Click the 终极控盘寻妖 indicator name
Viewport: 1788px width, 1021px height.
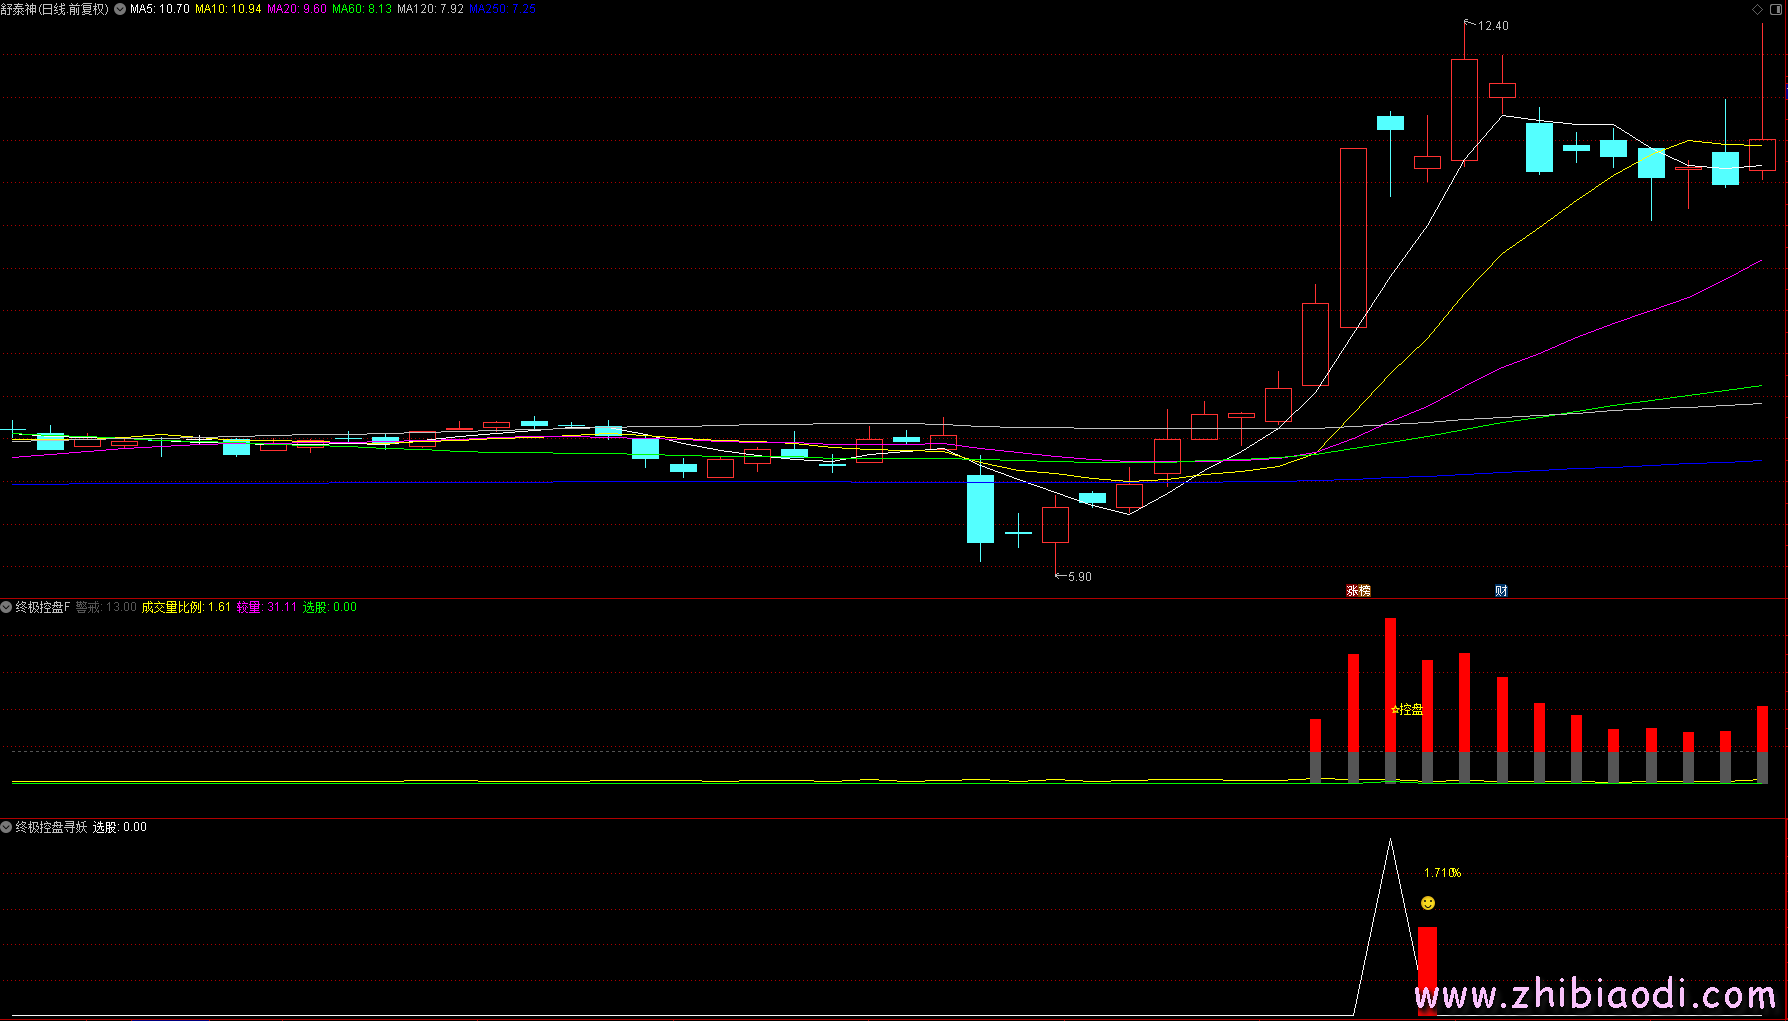(x=51, y=827)
